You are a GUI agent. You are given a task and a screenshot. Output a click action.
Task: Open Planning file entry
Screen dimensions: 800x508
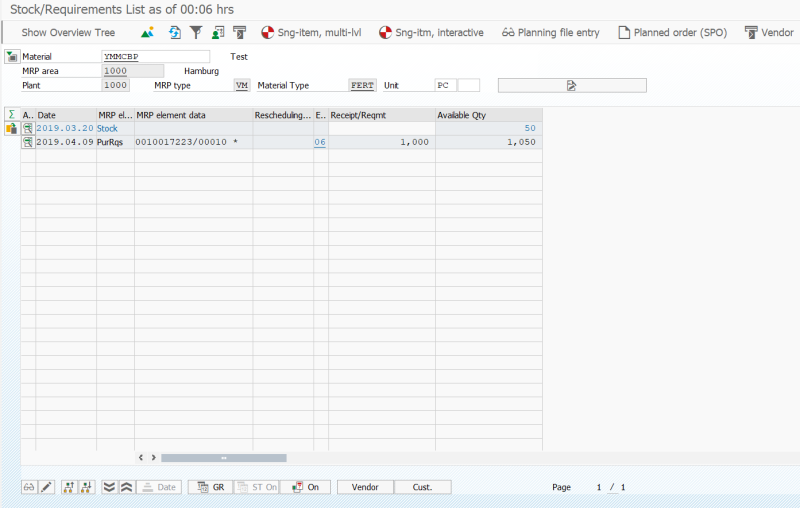pyautogui.click(x=551, y=33)
